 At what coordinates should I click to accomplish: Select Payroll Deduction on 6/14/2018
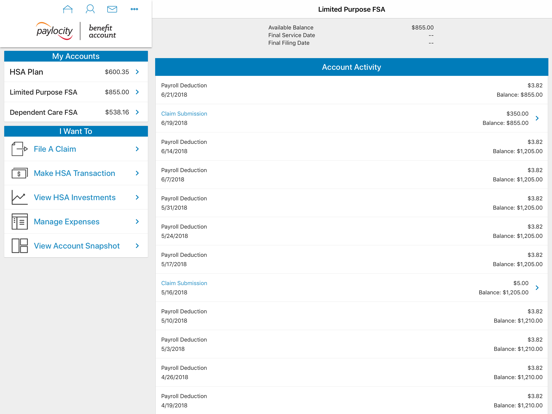click(x=351, y=146)
